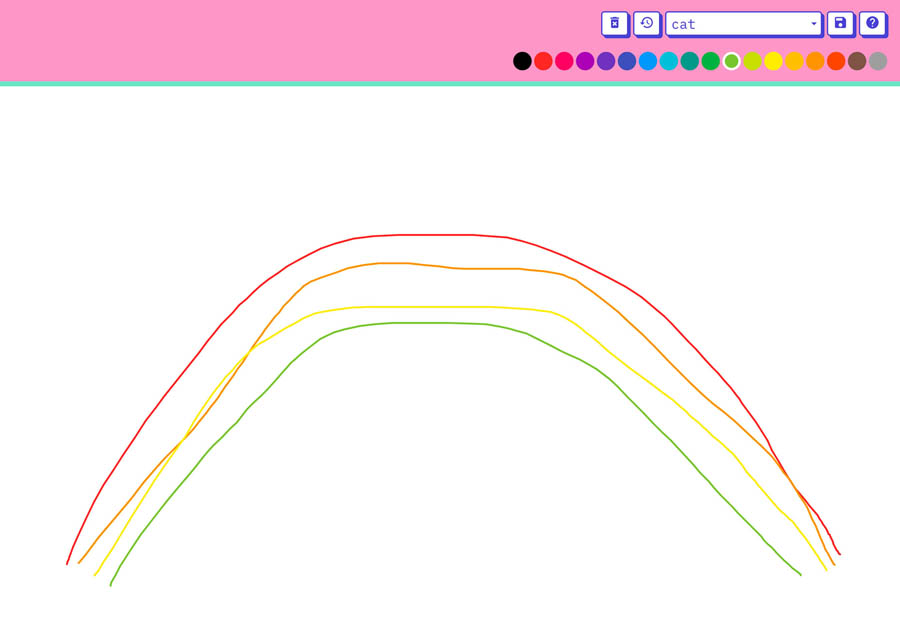Click the trash clear-canvas icon
Screen dimensions: 900x621
point(615,24)
